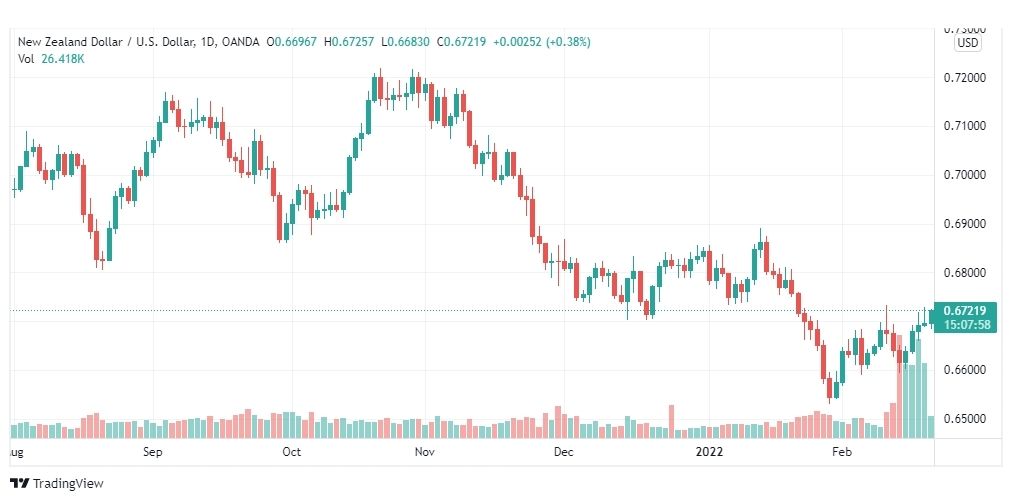Open the TradingView text link
Image resolution: width=1012 pixels, height=501 pixels.
click(68, 483)
